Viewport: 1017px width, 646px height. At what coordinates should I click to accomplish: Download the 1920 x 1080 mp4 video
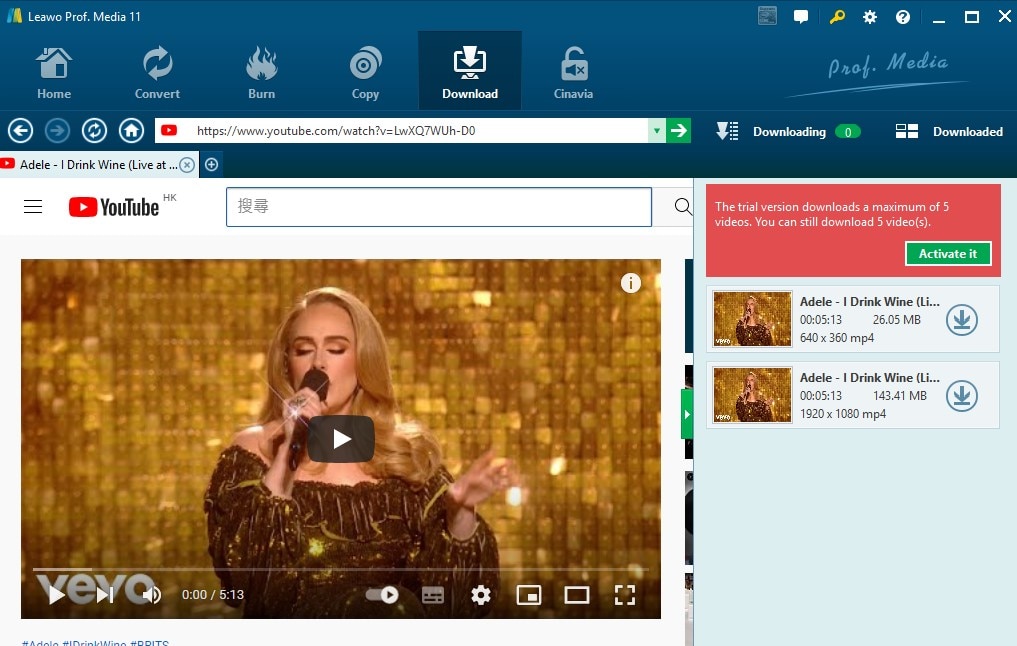(961, 396)
